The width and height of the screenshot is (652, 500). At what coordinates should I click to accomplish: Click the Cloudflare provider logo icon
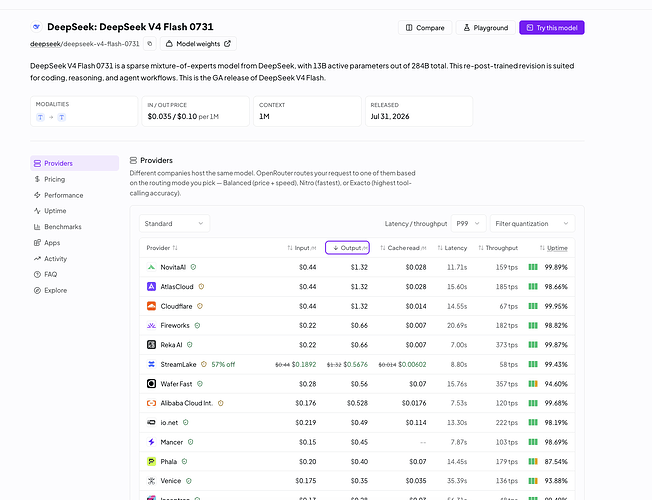click(x=151, y=306)
